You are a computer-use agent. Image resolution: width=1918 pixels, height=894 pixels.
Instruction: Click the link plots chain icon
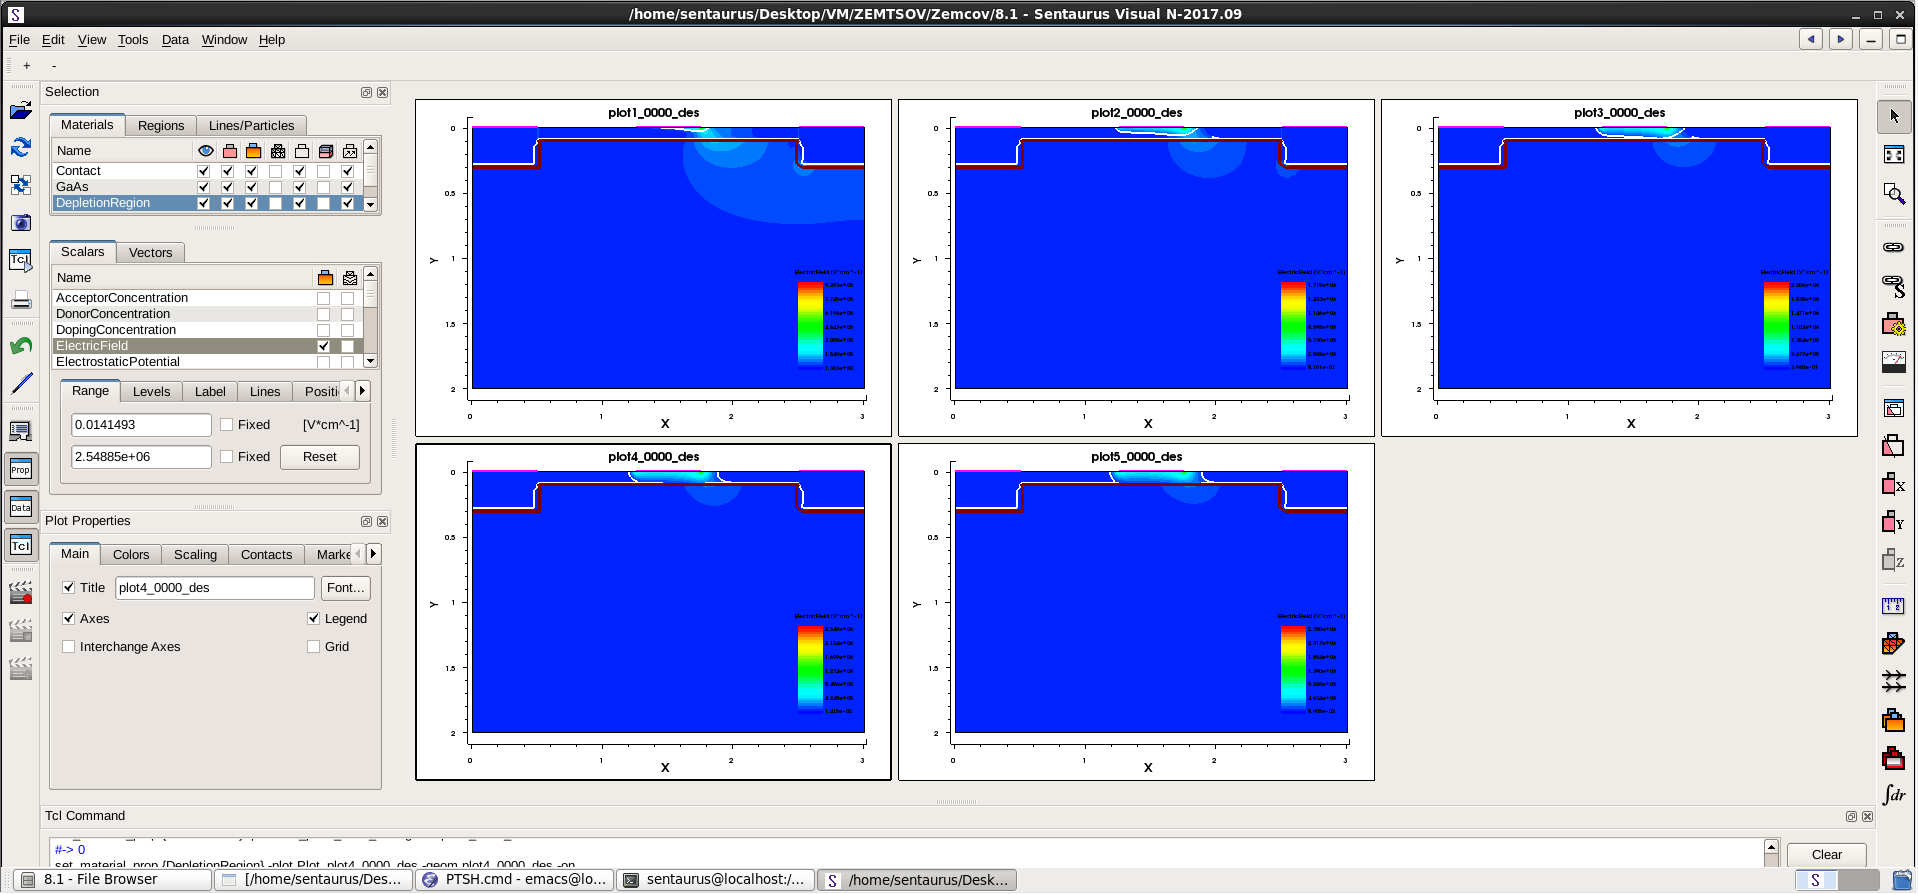click(x=1894, y=247)
